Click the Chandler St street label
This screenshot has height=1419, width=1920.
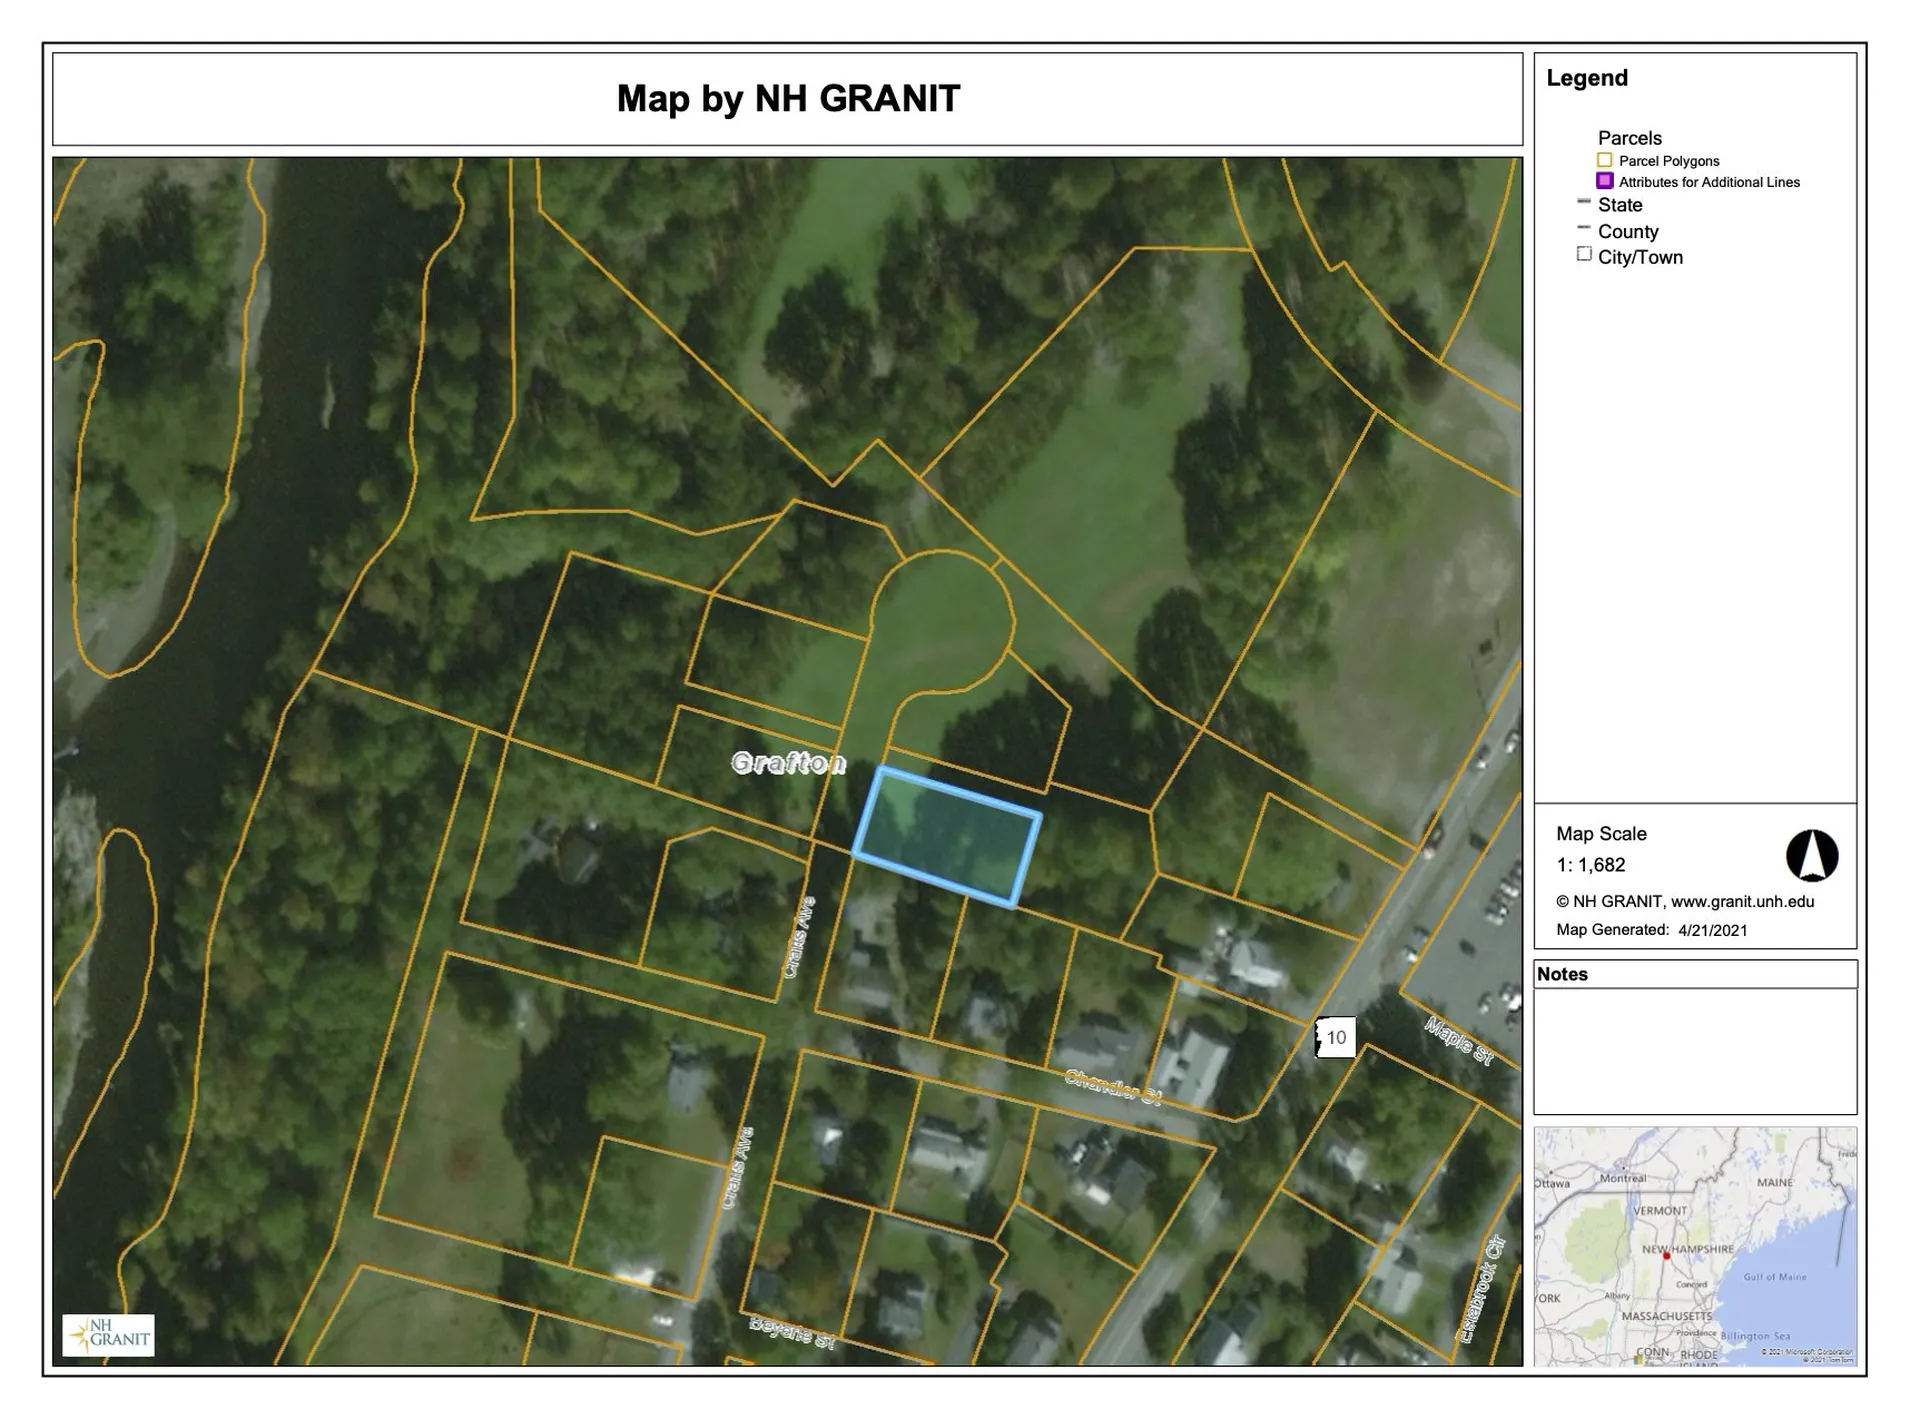1113,1087
